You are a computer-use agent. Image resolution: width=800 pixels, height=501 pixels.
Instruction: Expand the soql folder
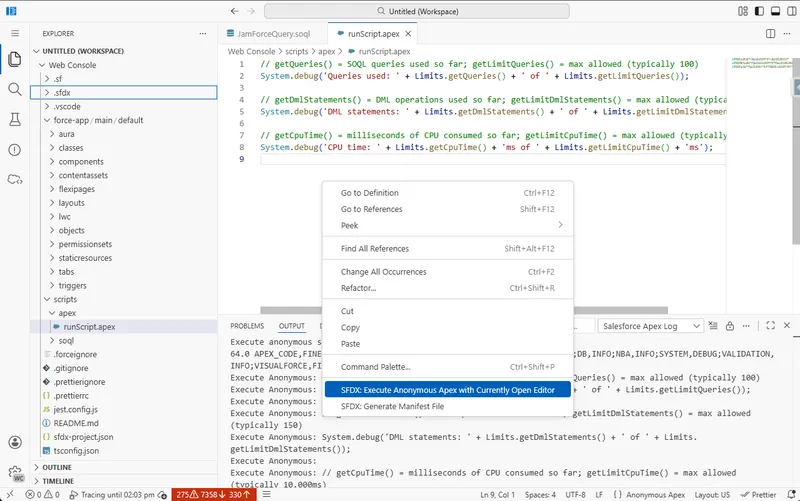pos(123,341)
